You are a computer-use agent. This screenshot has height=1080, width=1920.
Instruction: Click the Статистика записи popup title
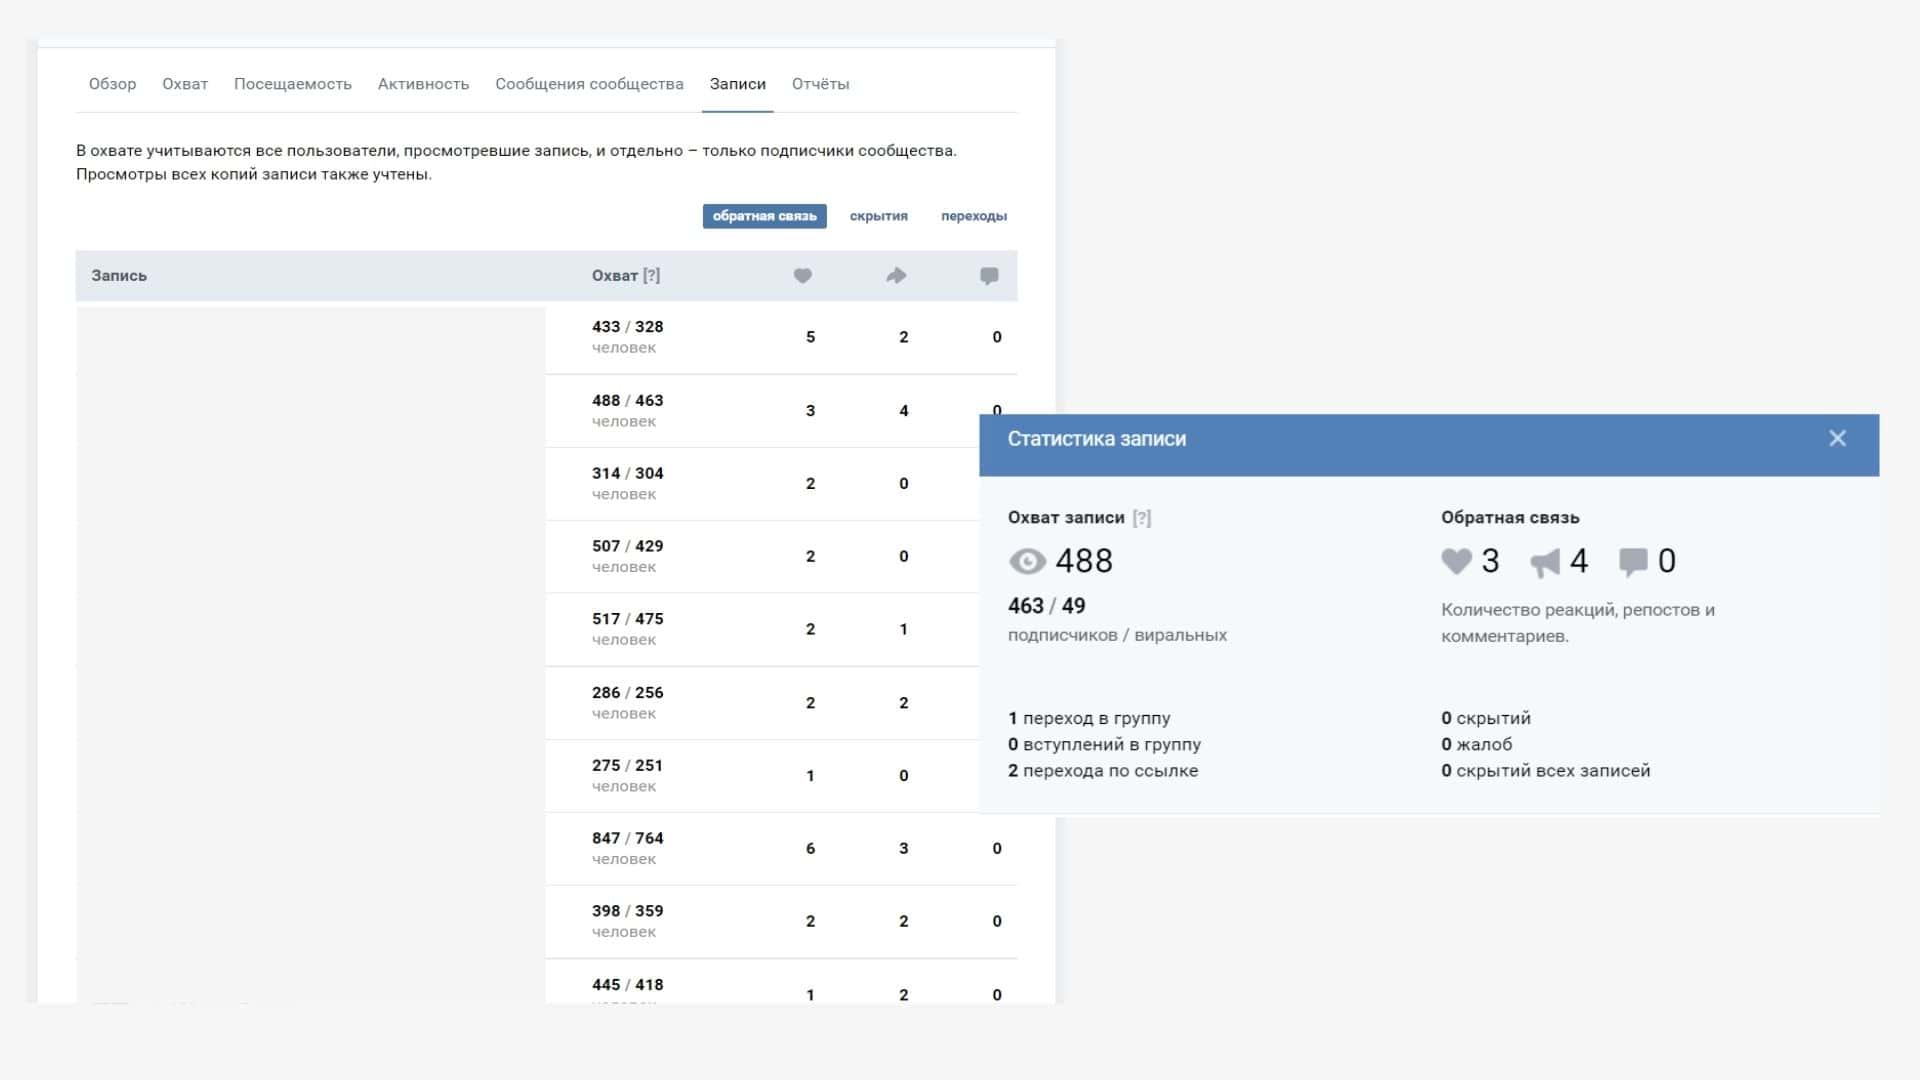pos(1096,439)
